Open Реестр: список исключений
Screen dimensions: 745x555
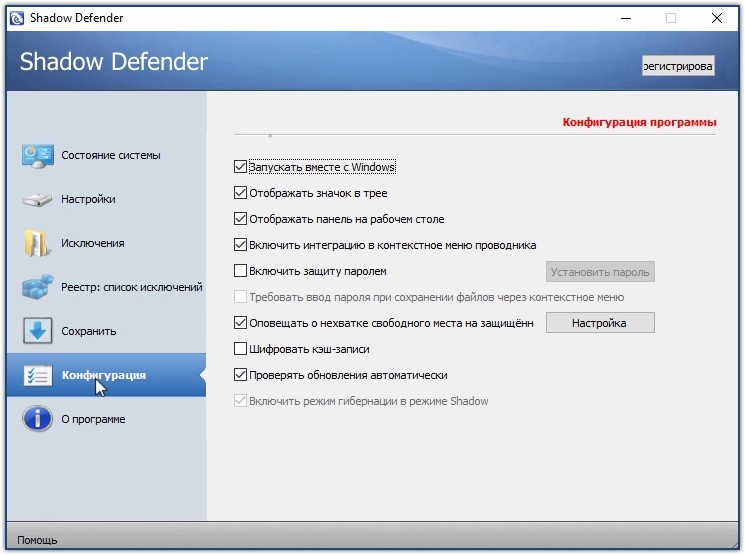tap(132, 287)
